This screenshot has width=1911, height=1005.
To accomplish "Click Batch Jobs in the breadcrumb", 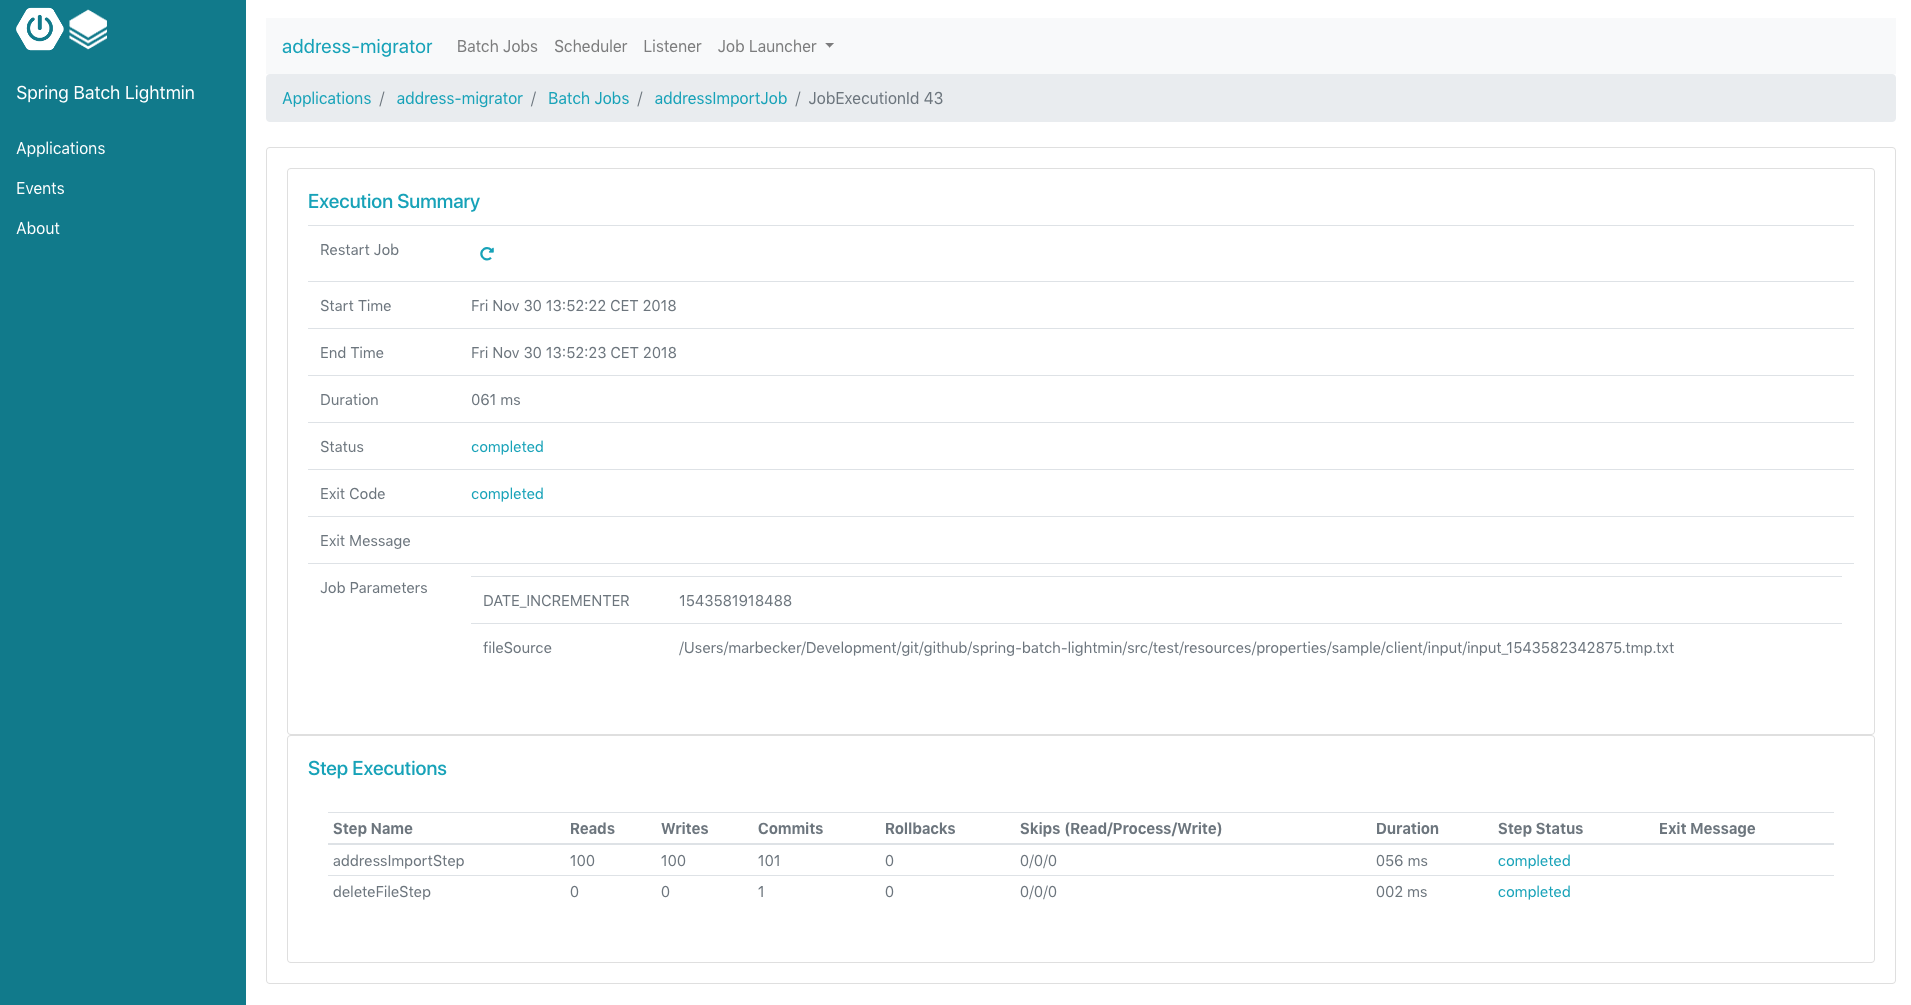I will (588, 98).
